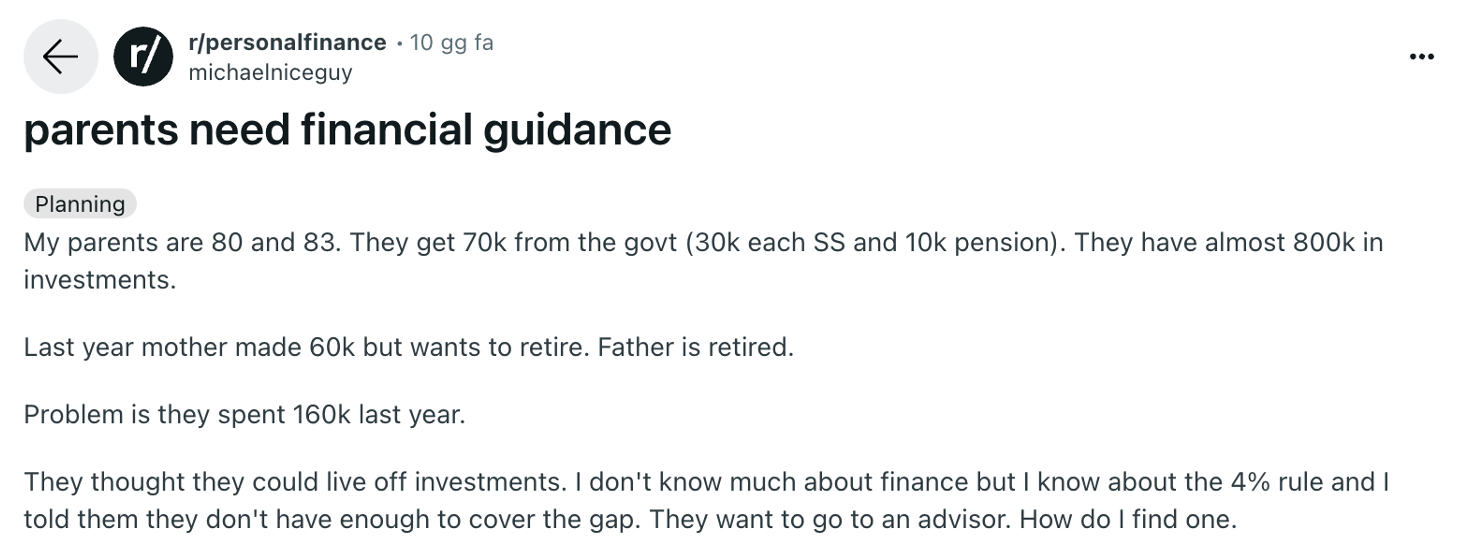
Task: Click the post title "parents need financial guidance"
Action: click(347, 130)
